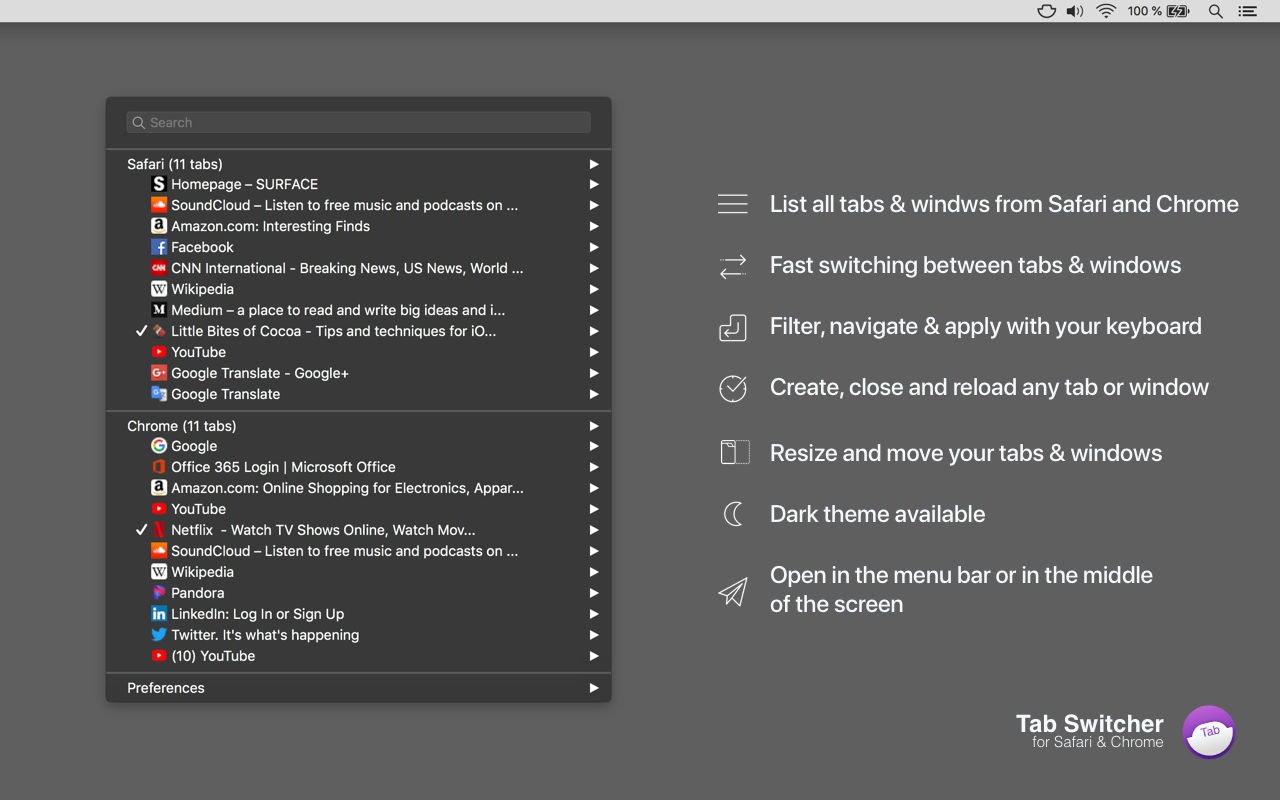Image resolution: width=1280 pixels, height=800 pixels.
Task: Expand the Preferences disclosure arrow
Action: [x=594, y=688]
